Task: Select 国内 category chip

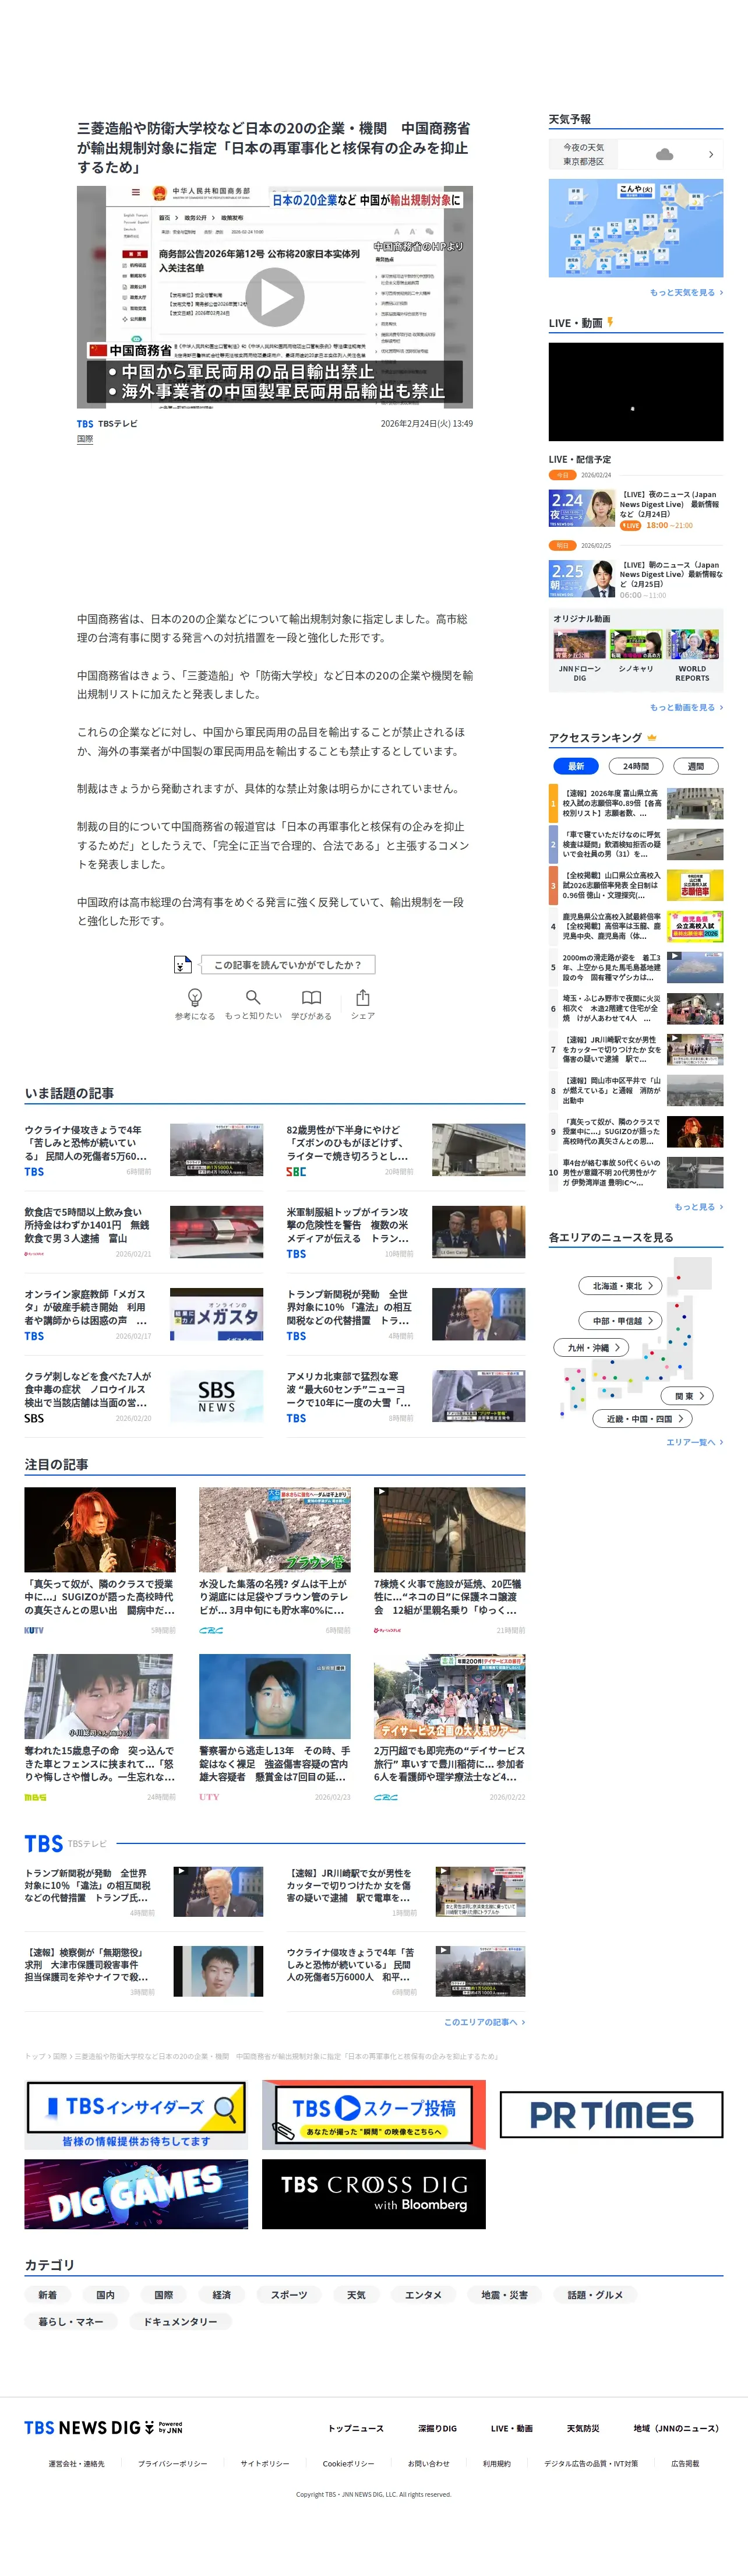Action: 106,2295
